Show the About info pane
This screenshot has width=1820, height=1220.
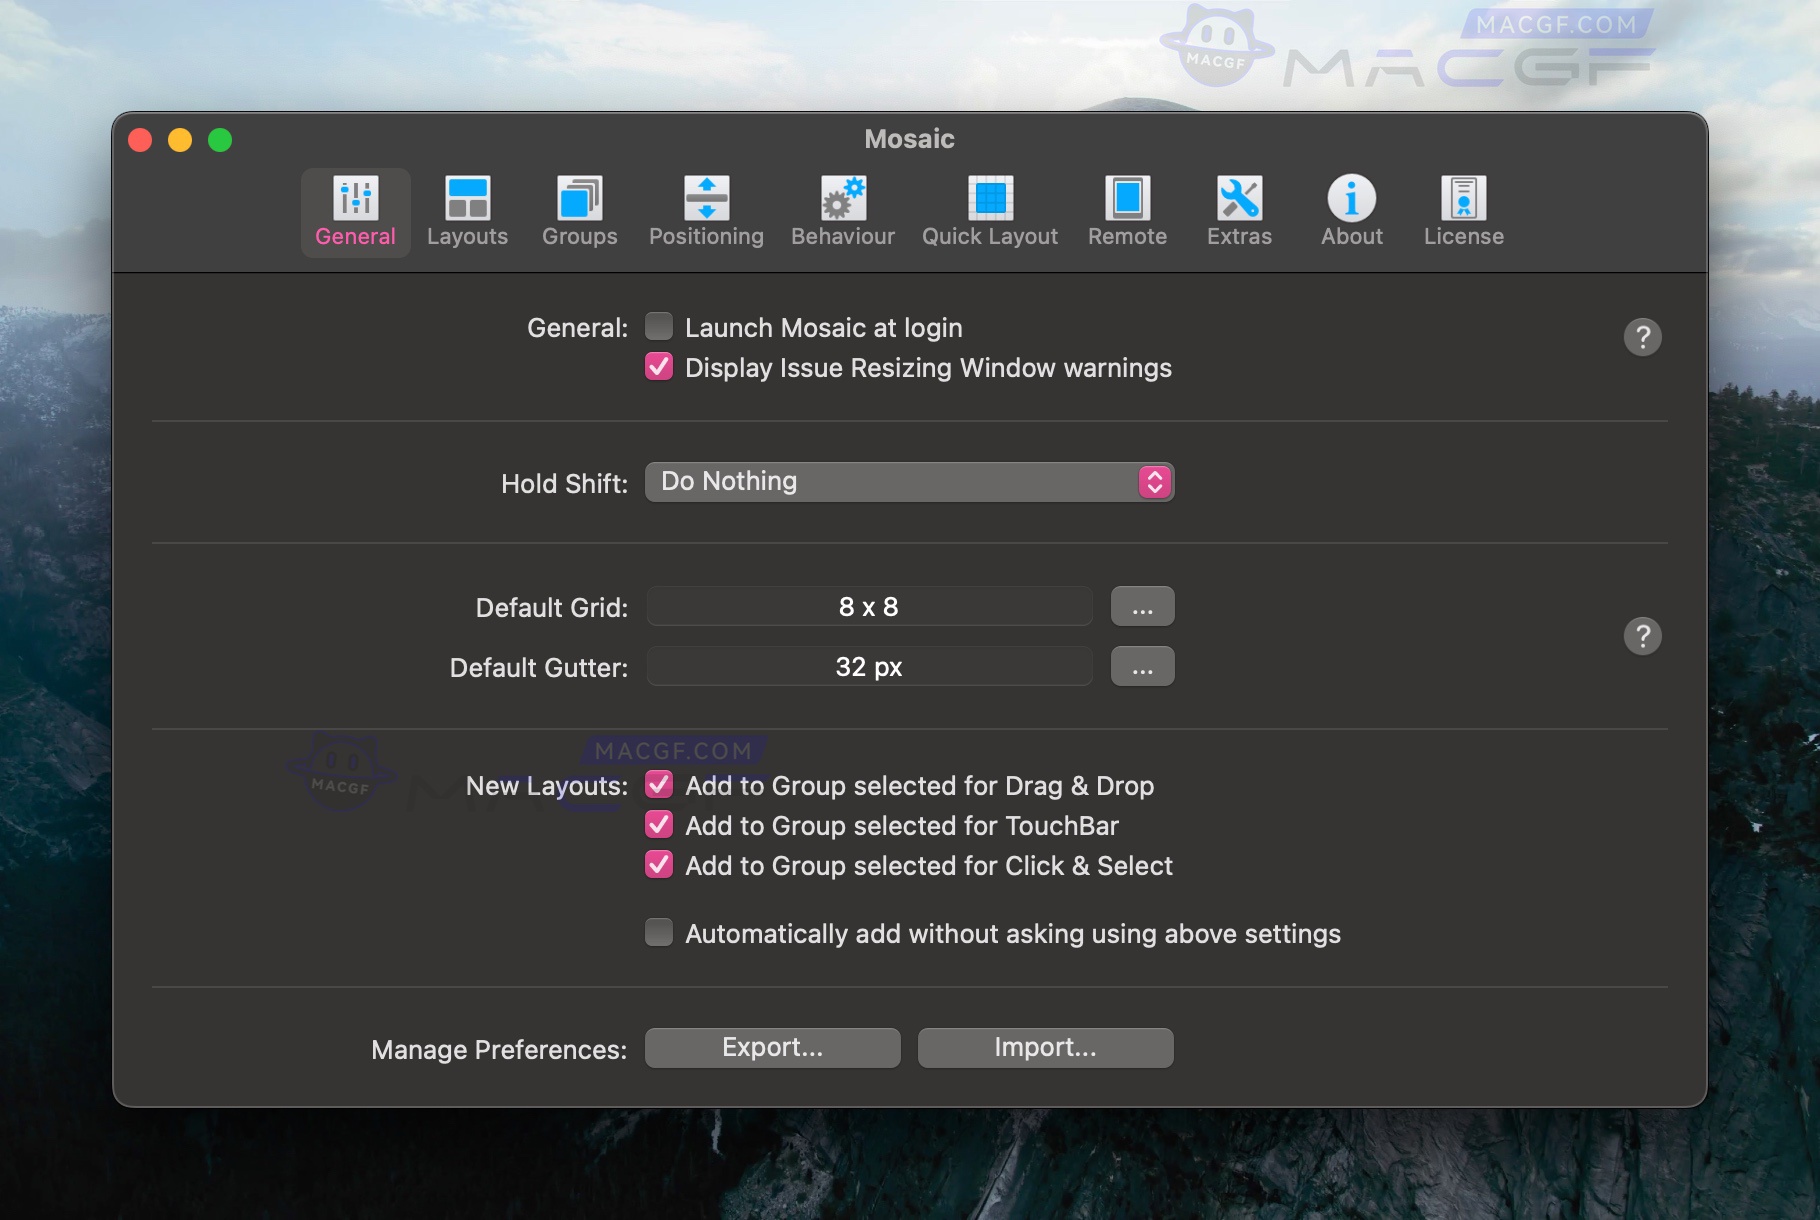1351,211
